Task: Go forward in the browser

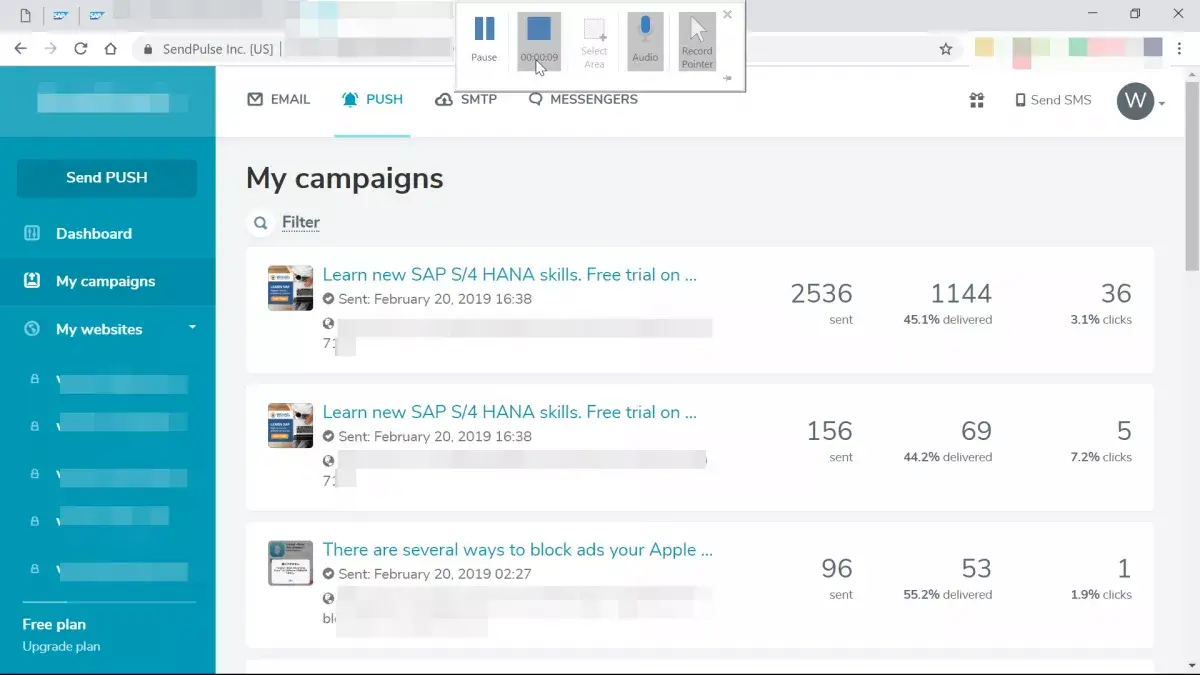Action: (x=50, y=48)
